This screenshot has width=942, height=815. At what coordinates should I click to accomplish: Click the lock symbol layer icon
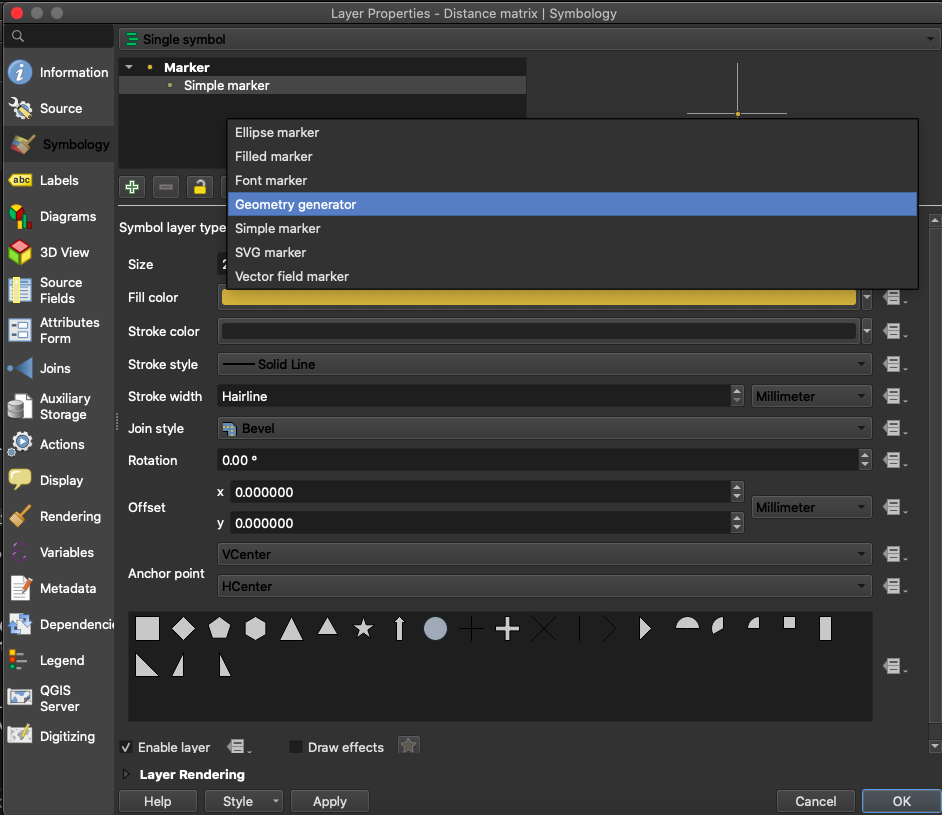[x=200, y=187]
